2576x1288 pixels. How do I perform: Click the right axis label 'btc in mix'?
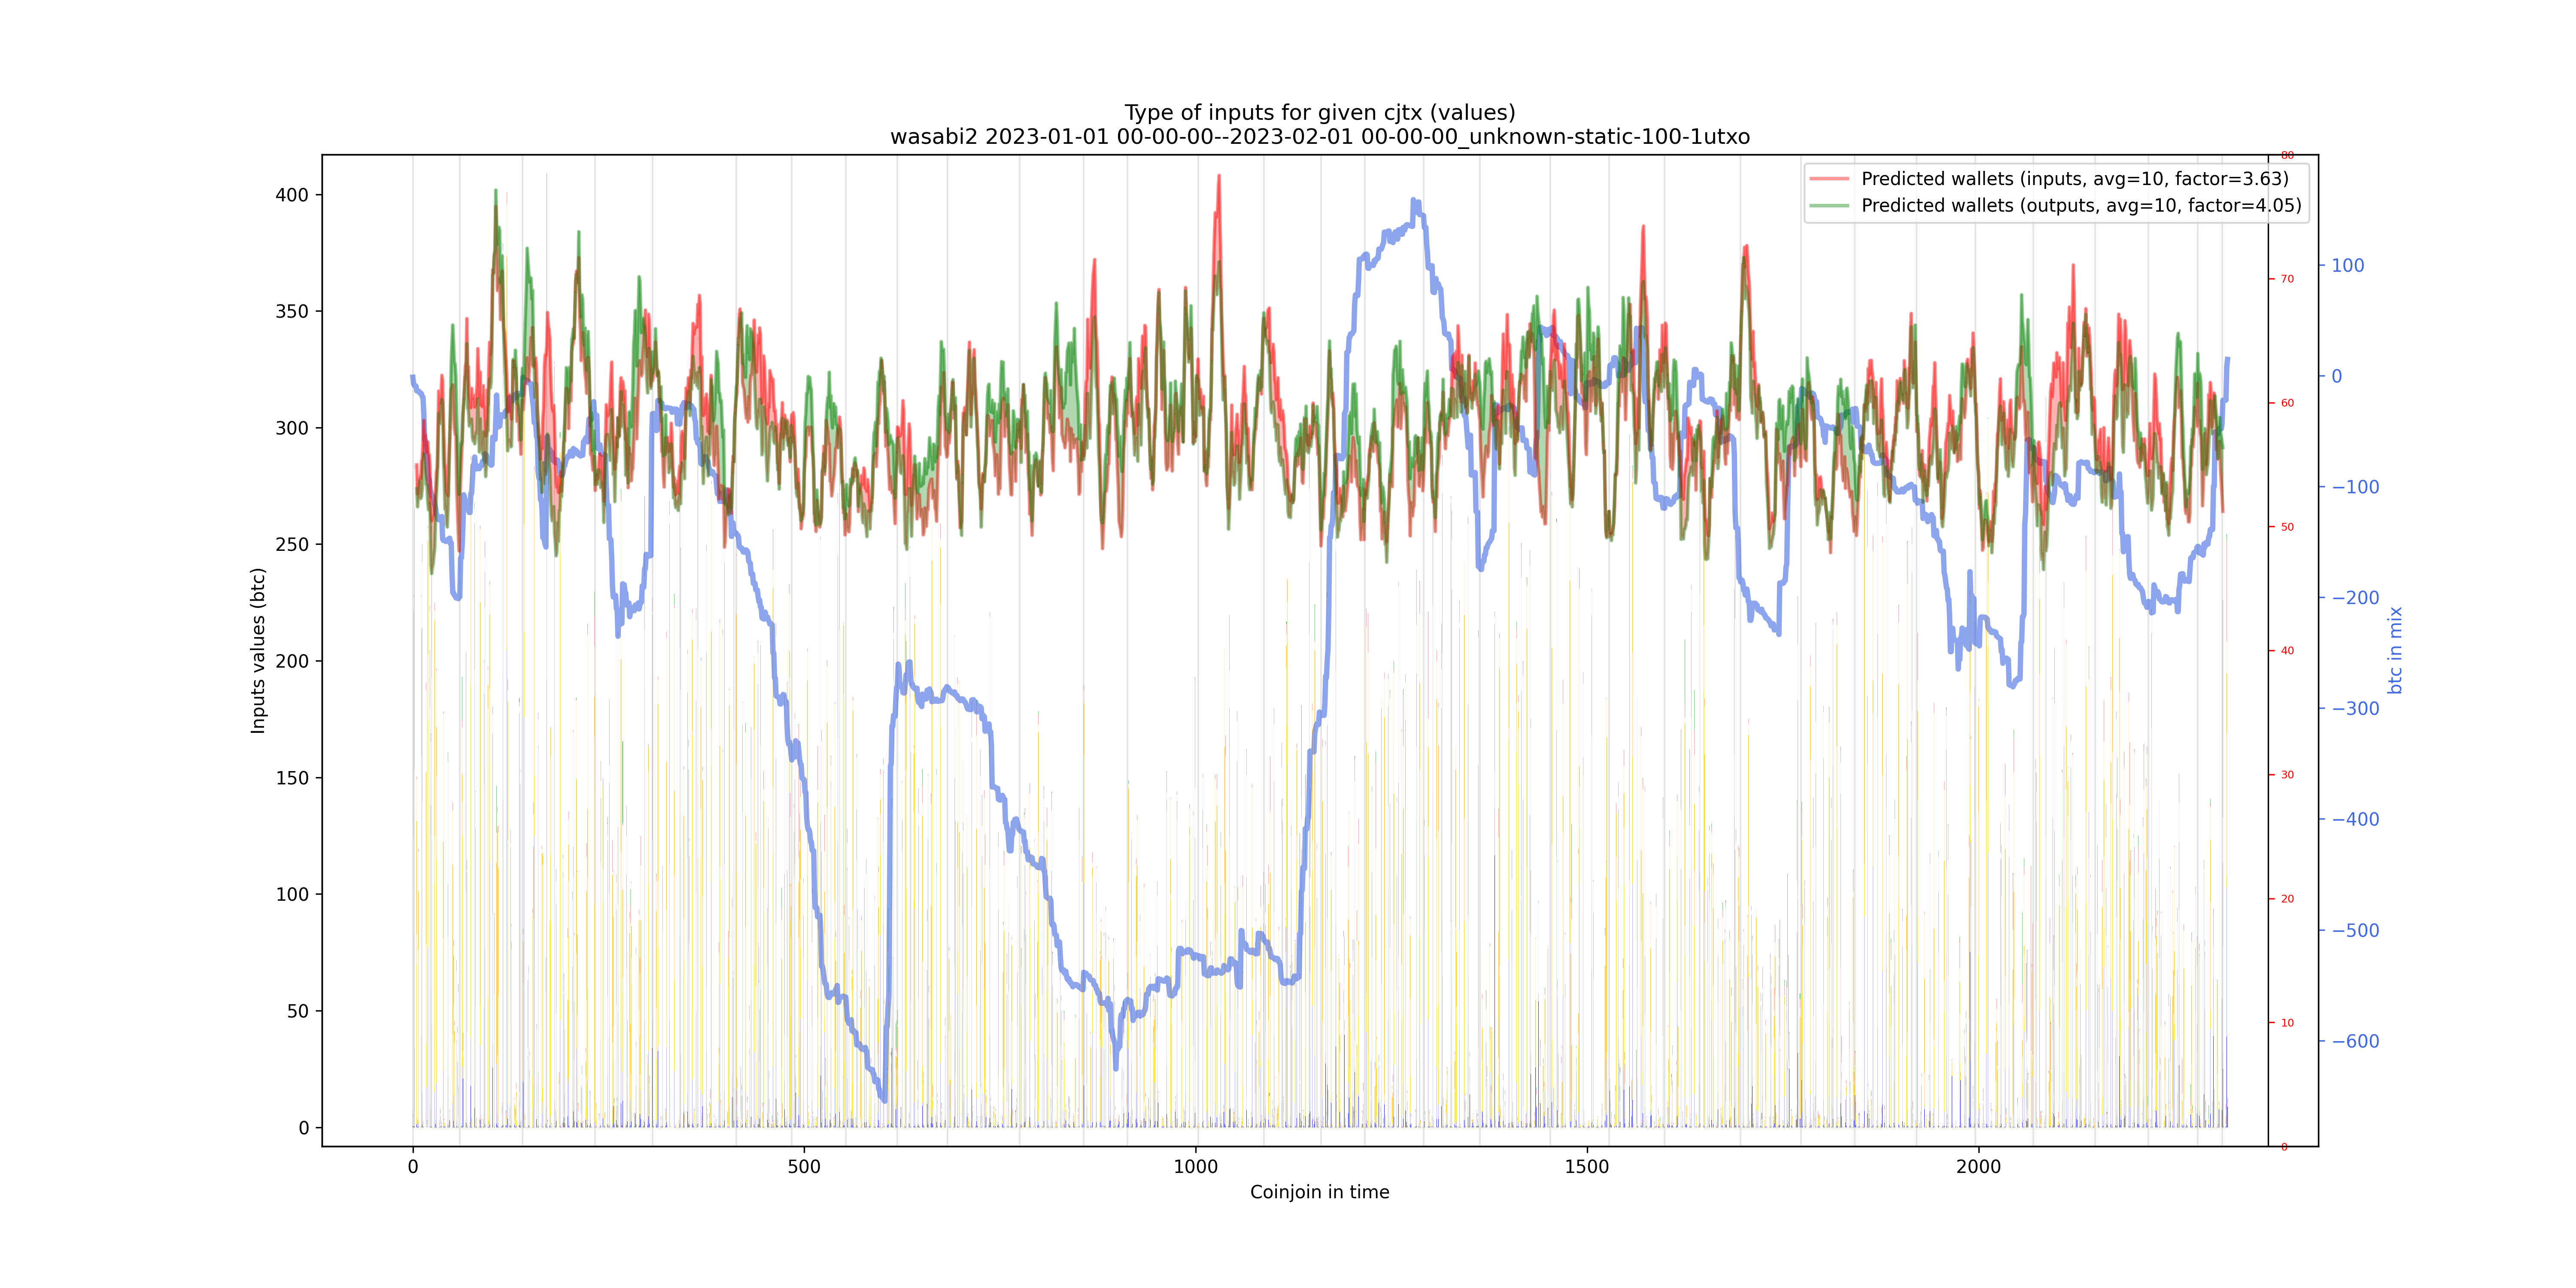[2395, 651]
